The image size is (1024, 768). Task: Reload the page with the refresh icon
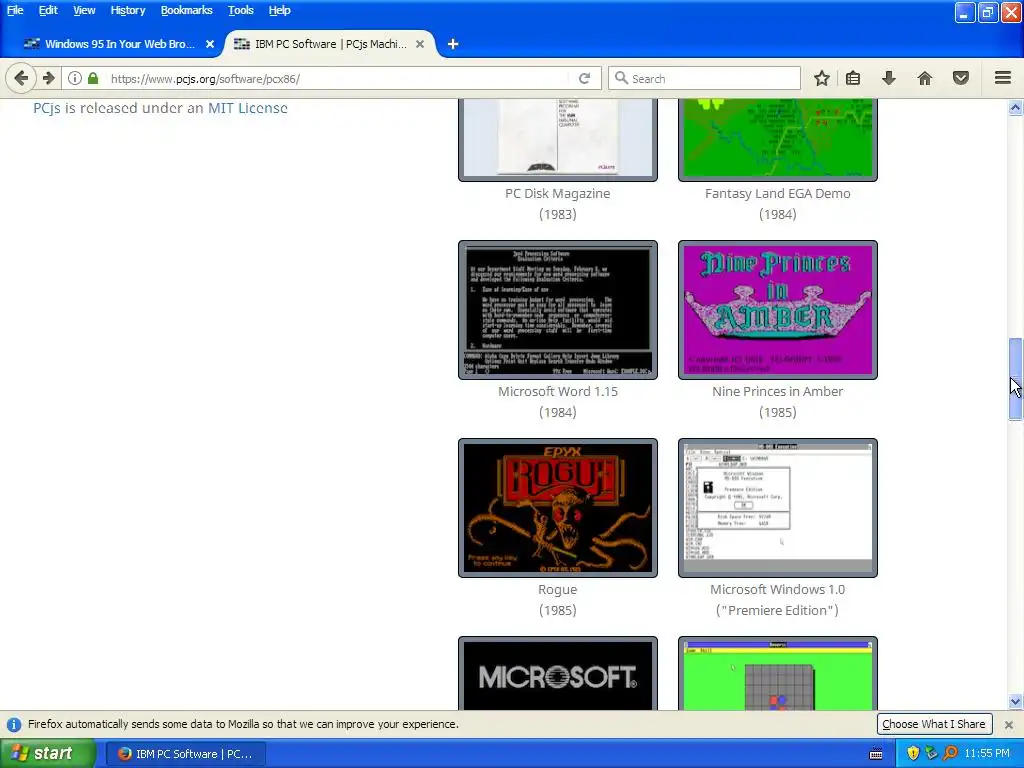pyautogui.click(x=584, y=78)
